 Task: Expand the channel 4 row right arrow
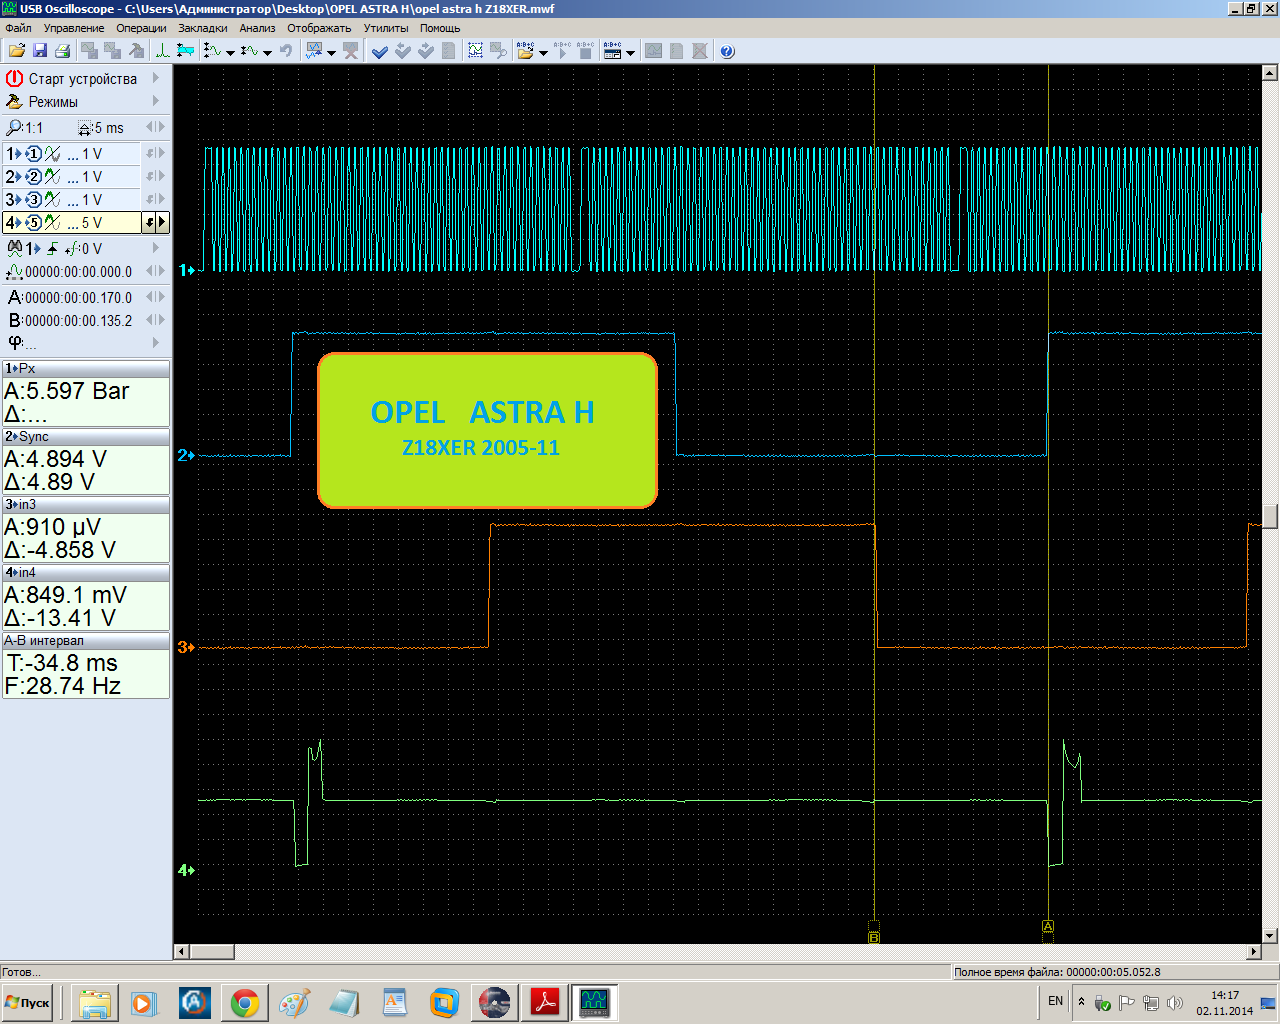coord(162,223)
